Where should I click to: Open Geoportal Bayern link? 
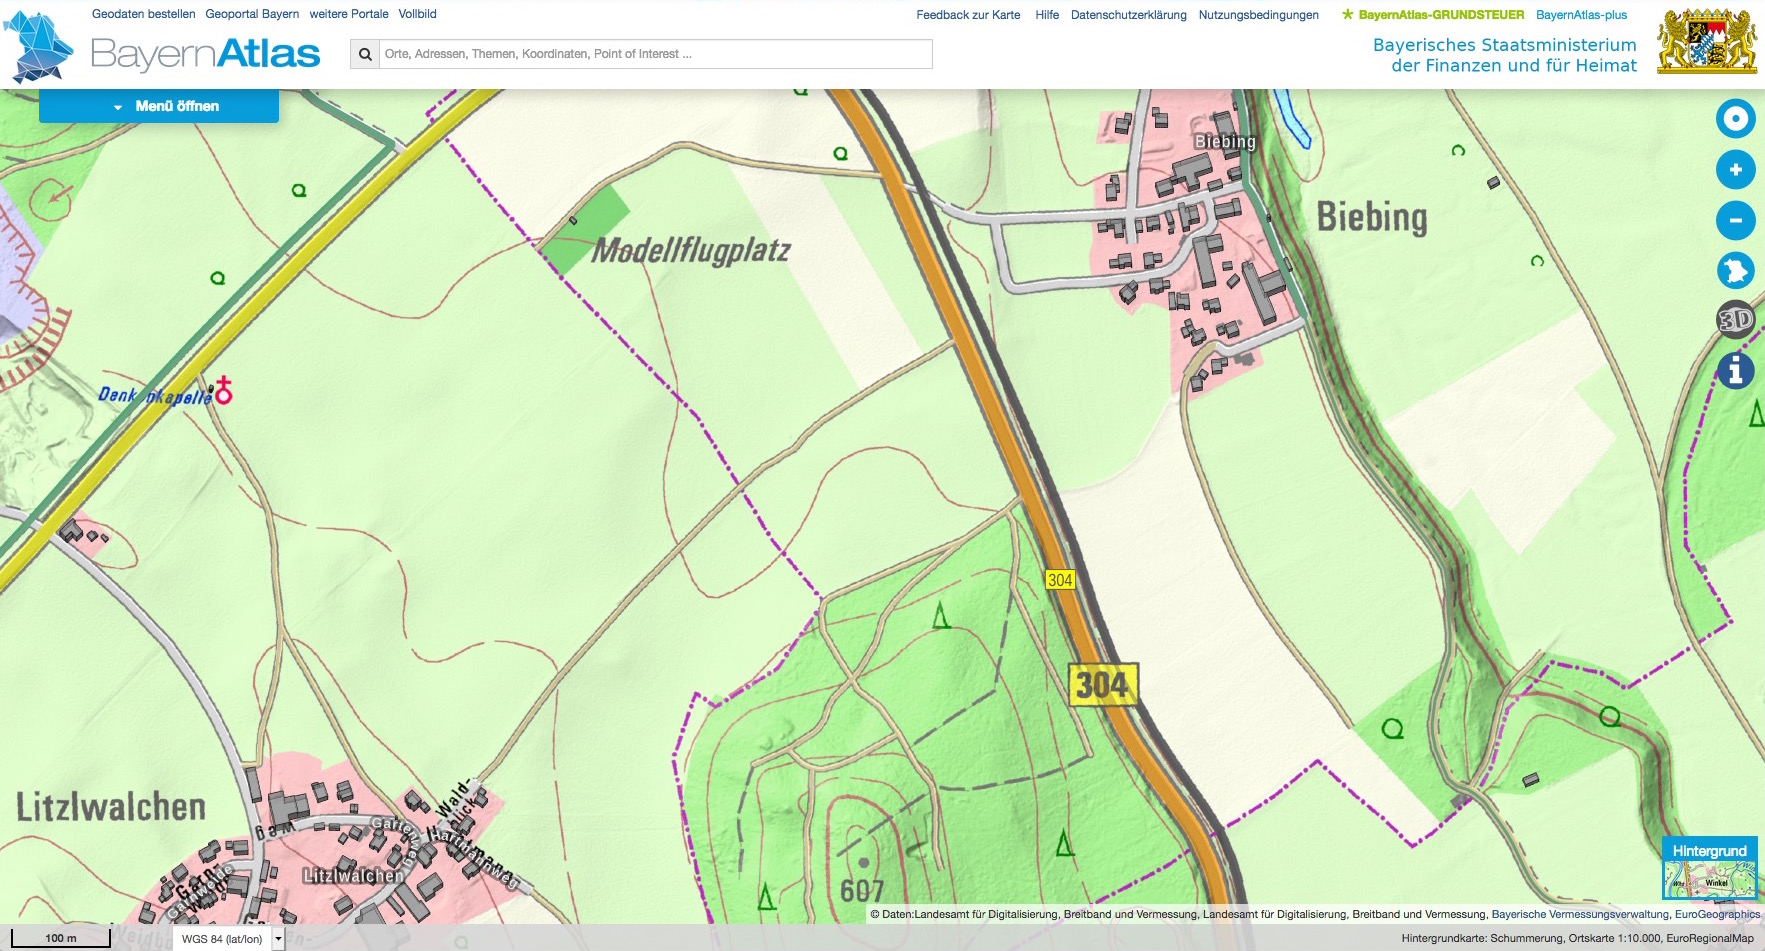[x=252, y=14]
